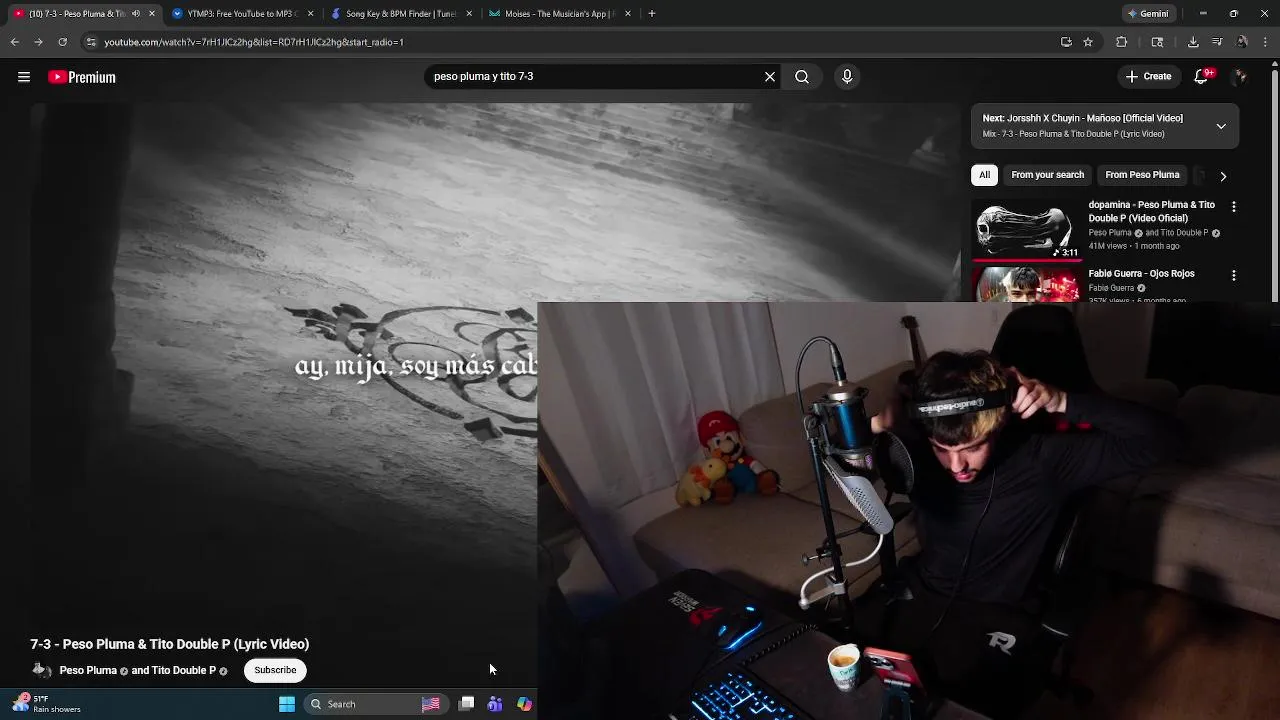The height and width of the screenshot is (720, 1280).
Task: Expand the Next Mix playlist panel chevron
Action: 1221,126
